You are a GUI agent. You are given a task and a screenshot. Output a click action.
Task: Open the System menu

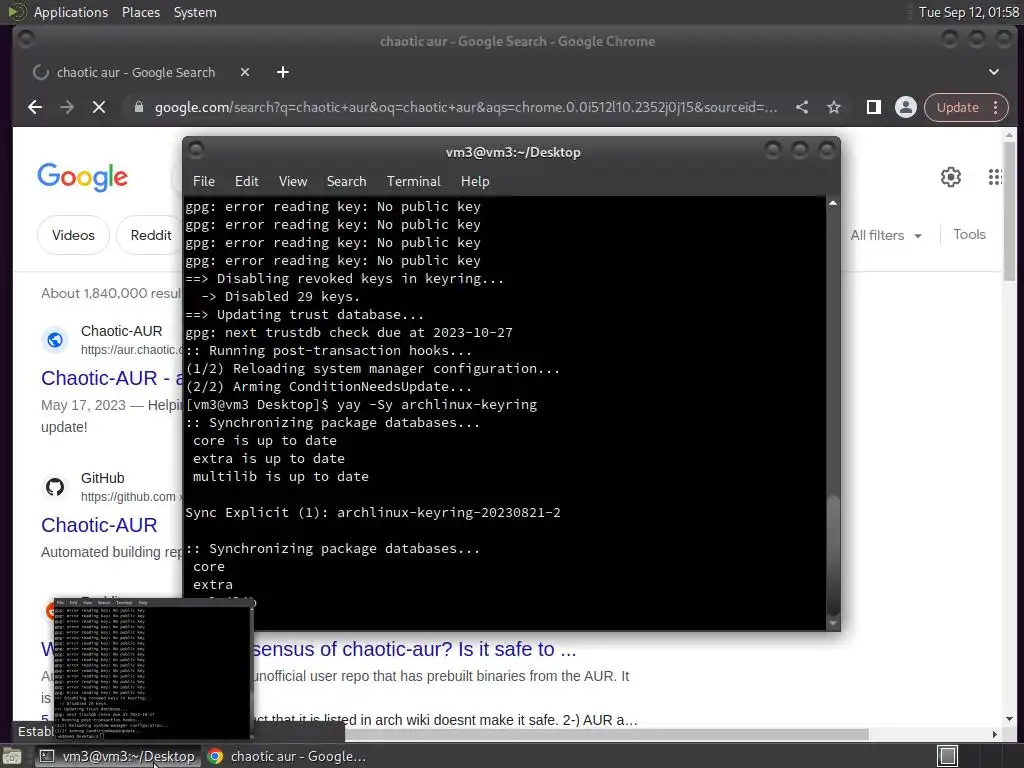point(195,12)
